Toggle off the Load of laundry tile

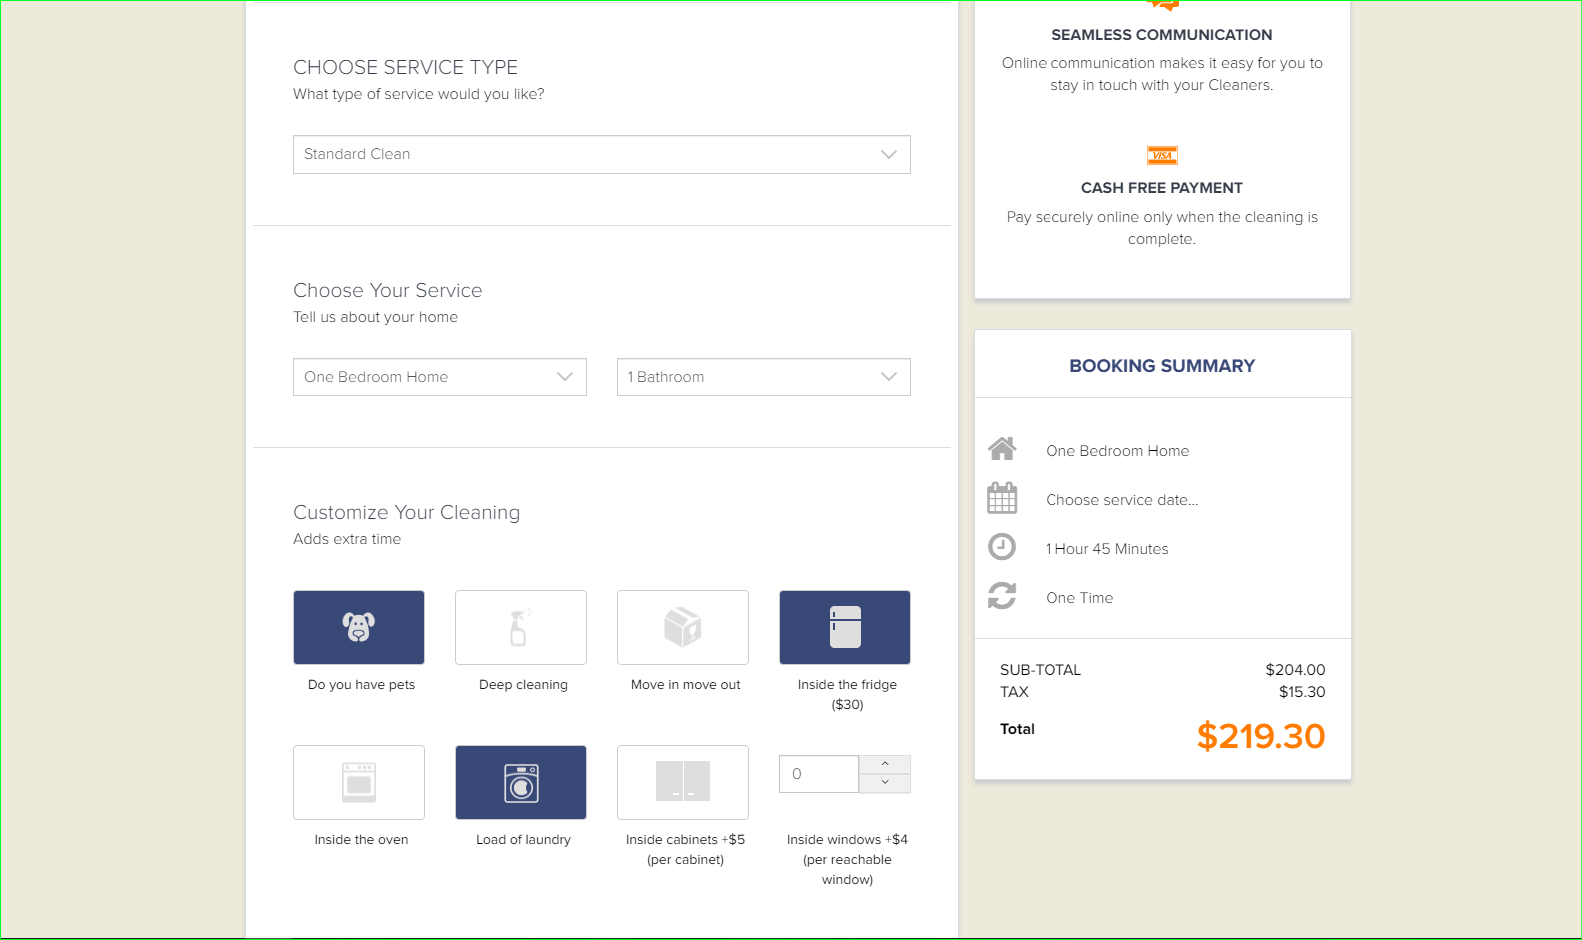tap(521, 782)
